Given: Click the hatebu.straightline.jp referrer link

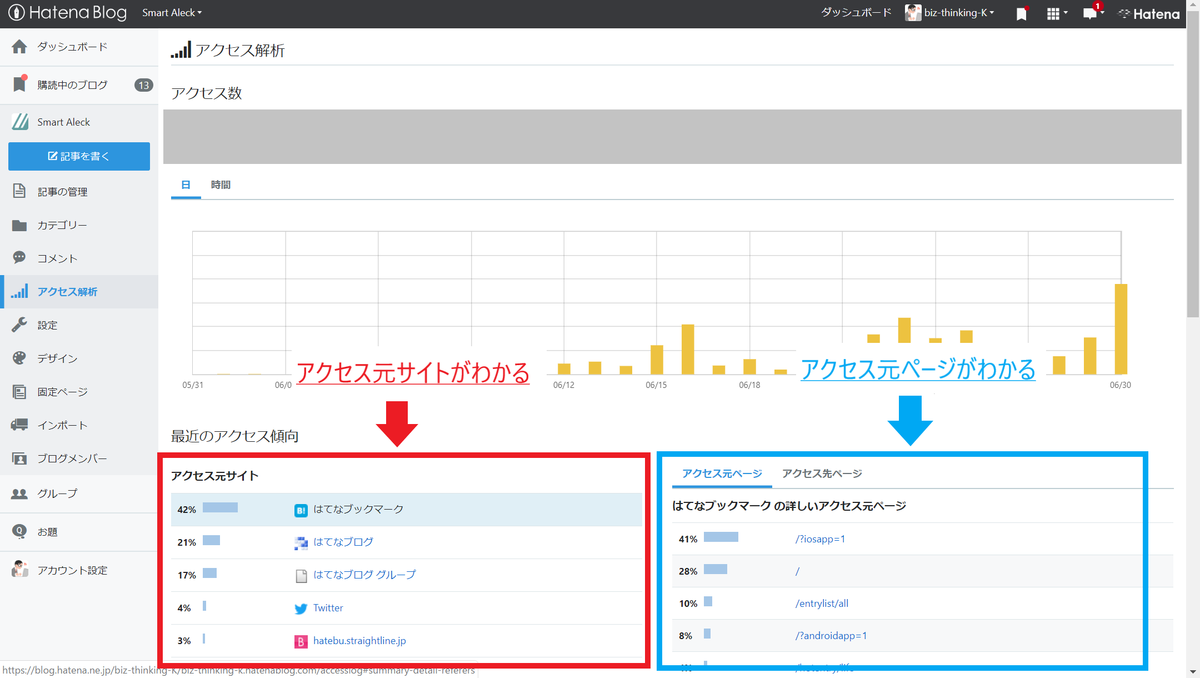Looking at the screenshot, I should [360, 641].
